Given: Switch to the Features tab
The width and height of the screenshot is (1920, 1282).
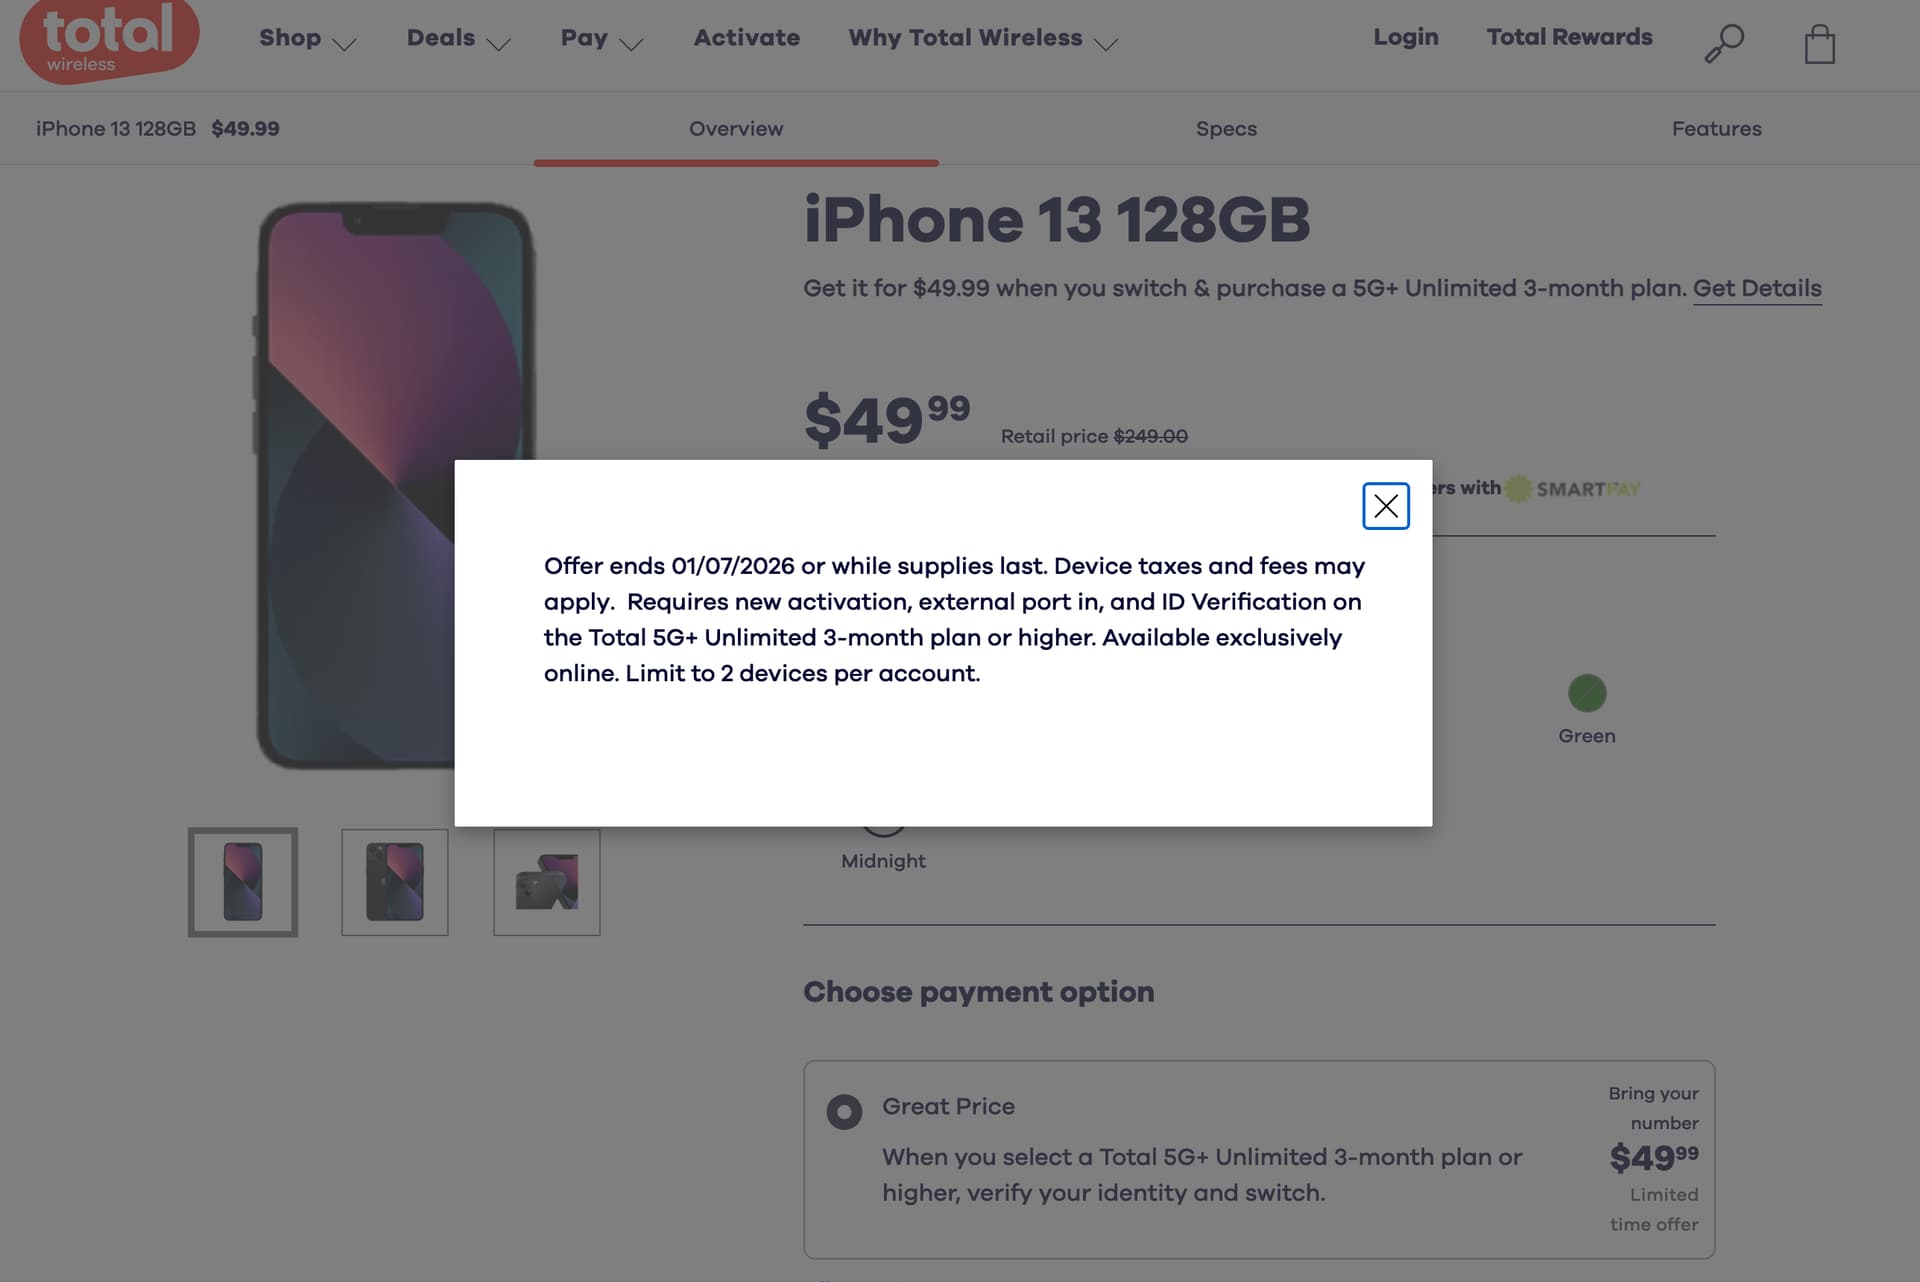Looking at the screenshot, I should point(1716,129).
